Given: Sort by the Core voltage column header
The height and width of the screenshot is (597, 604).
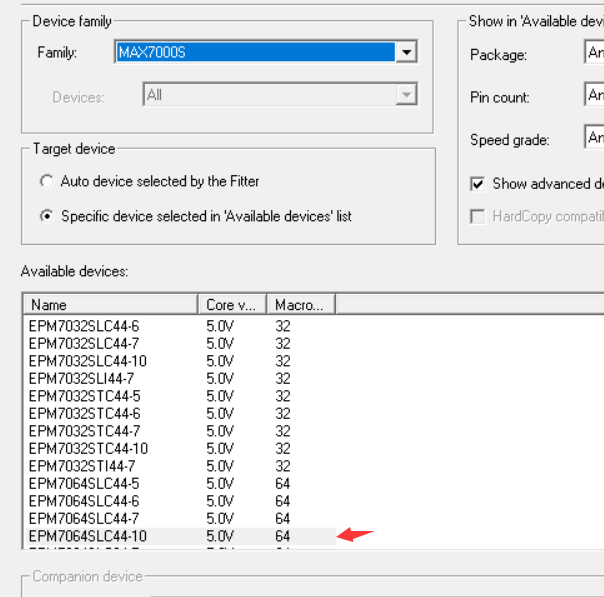Looking at the screenshot, I should point(232,305).
